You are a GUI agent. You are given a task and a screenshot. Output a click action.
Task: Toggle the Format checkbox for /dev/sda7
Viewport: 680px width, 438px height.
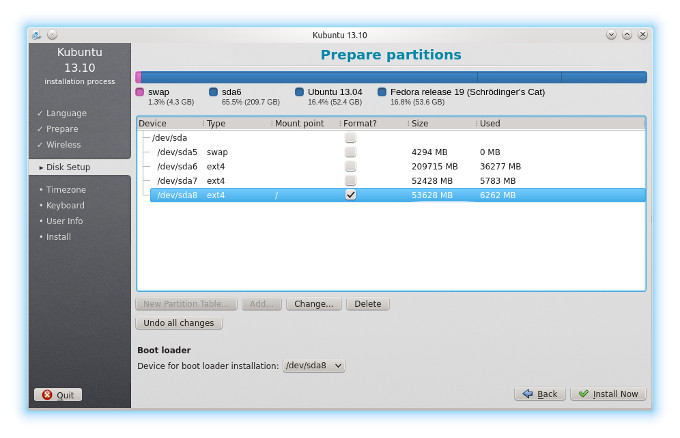point(350,181)
